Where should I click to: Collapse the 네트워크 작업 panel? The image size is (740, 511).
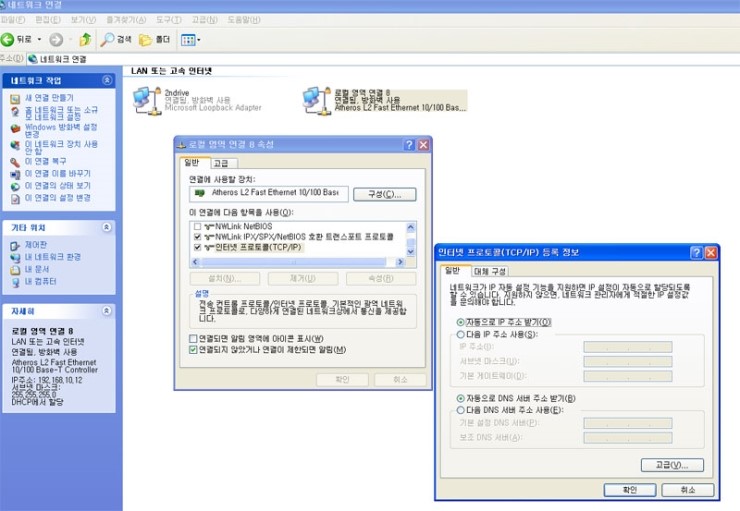[x=106, y=80]
